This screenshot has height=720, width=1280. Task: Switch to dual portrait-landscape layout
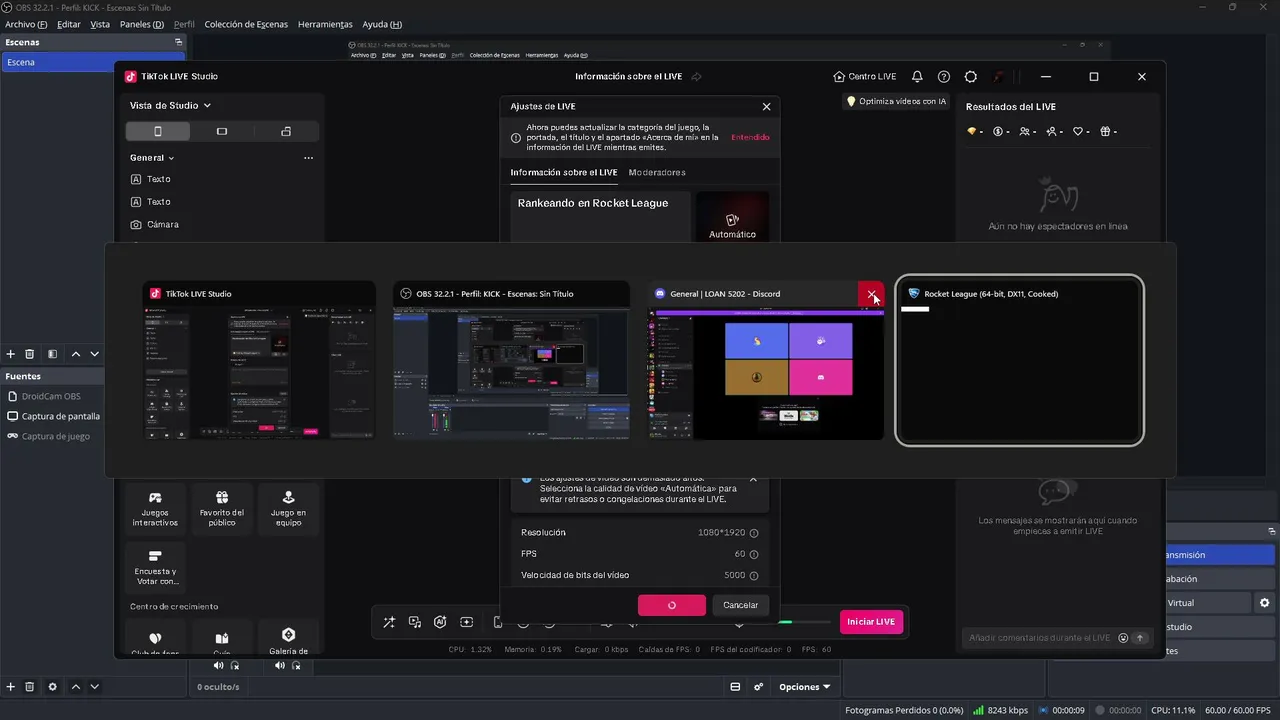tap(286, 131)
